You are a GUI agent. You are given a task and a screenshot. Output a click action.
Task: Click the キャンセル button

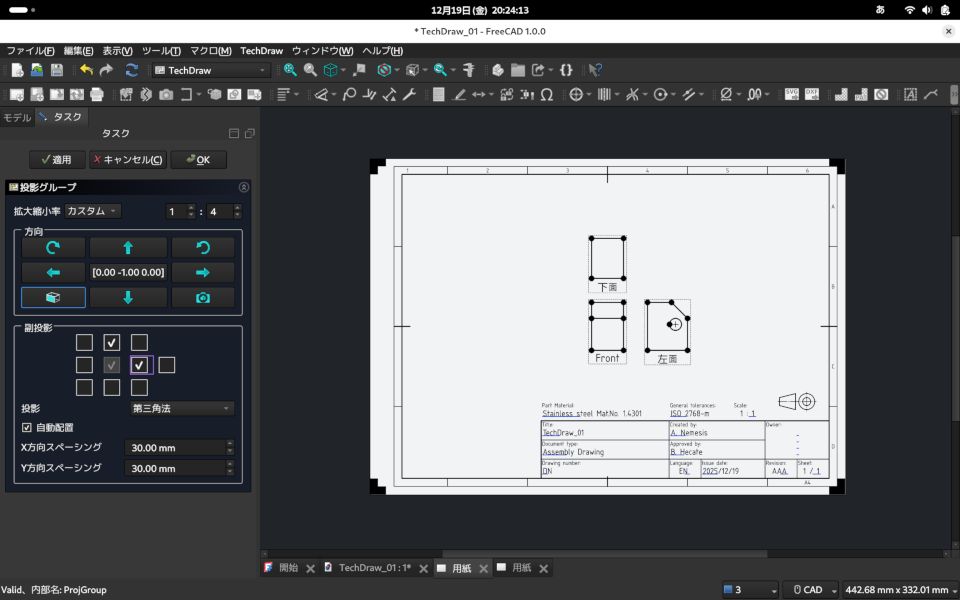pos(127,160)
